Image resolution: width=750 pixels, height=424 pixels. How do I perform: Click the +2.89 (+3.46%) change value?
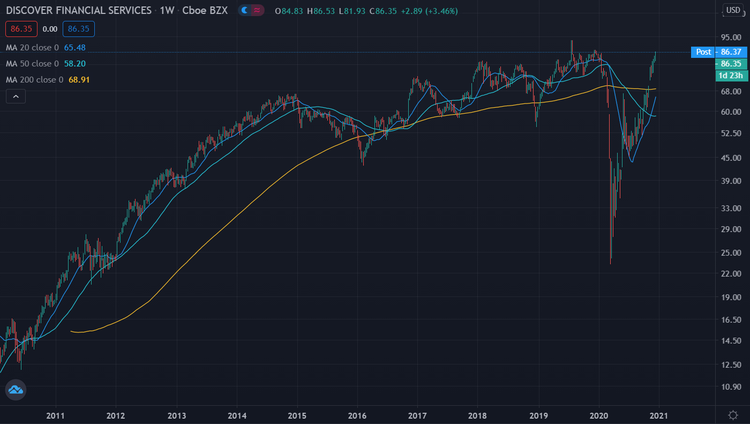[429, 11]
